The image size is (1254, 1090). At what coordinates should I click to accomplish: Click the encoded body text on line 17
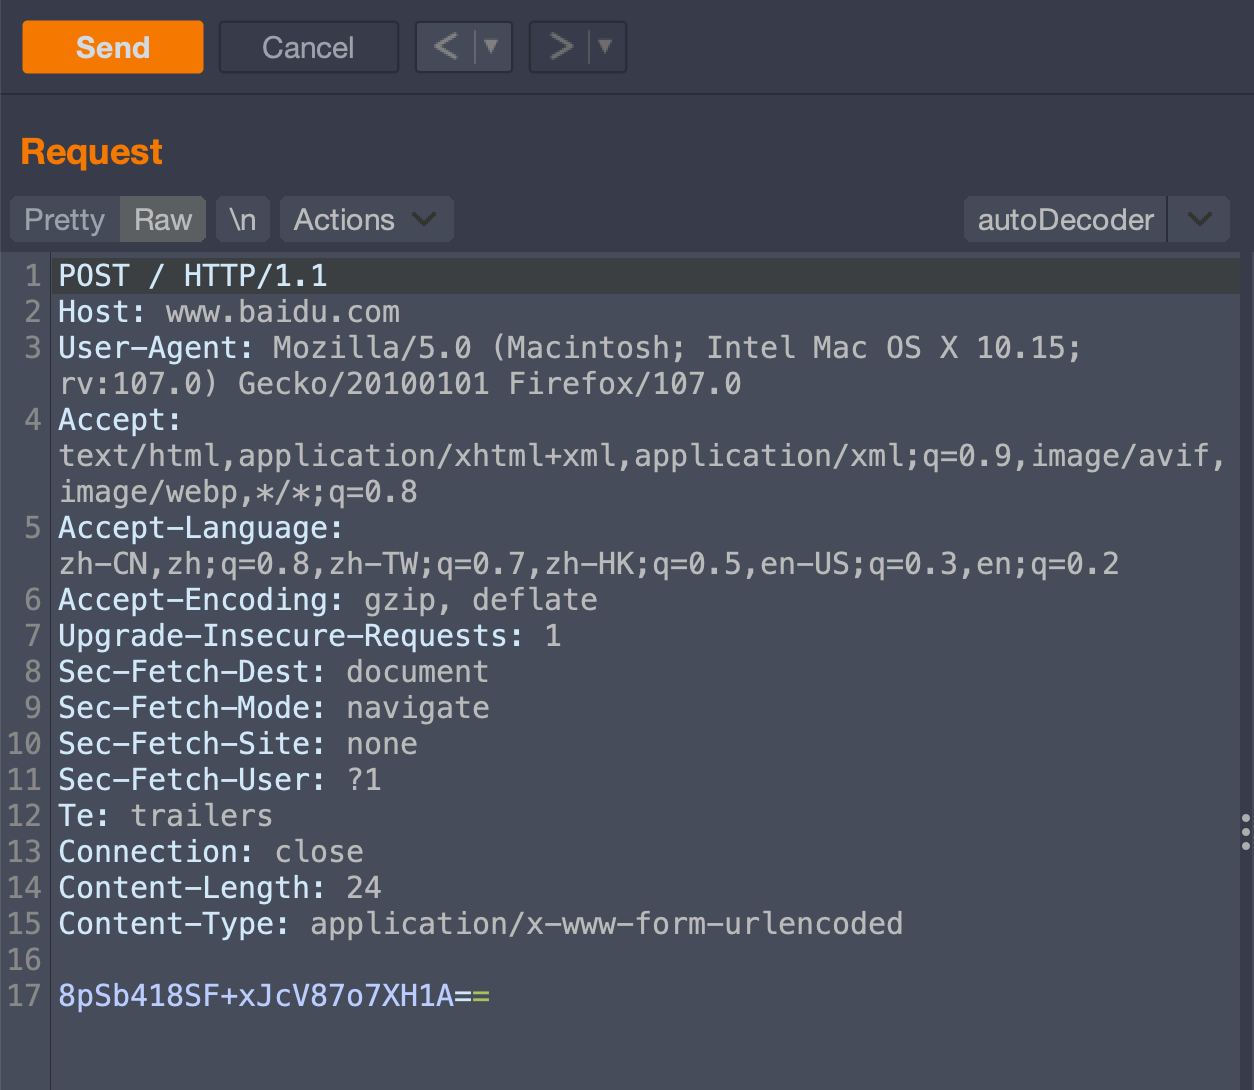(x=273, y=996)
